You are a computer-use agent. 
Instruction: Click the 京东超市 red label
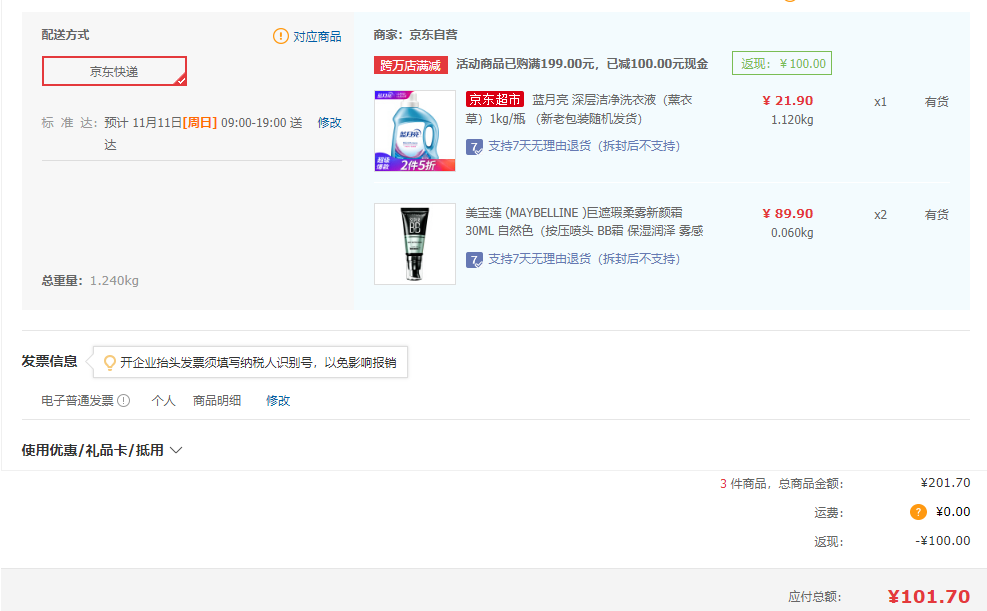tap(495, 99)
